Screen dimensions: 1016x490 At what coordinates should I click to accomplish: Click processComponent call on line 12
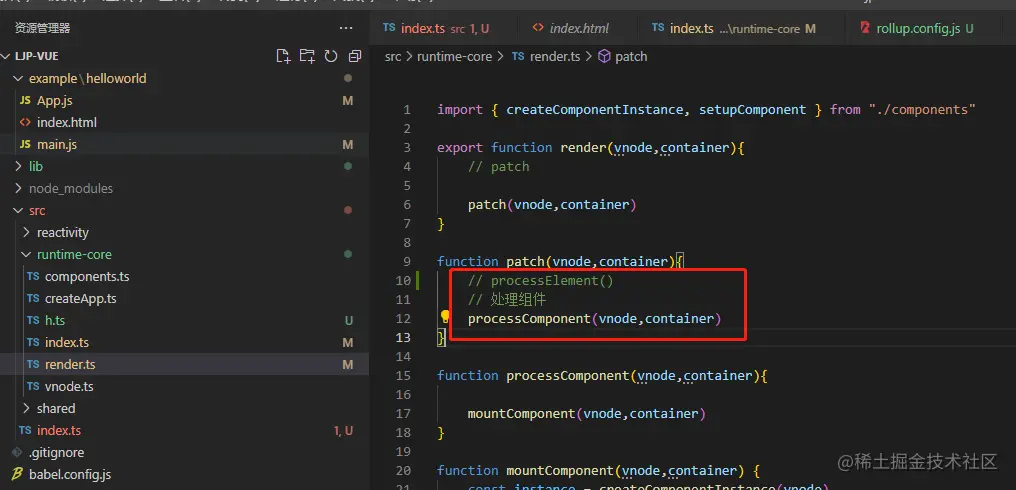pos(529,318)
